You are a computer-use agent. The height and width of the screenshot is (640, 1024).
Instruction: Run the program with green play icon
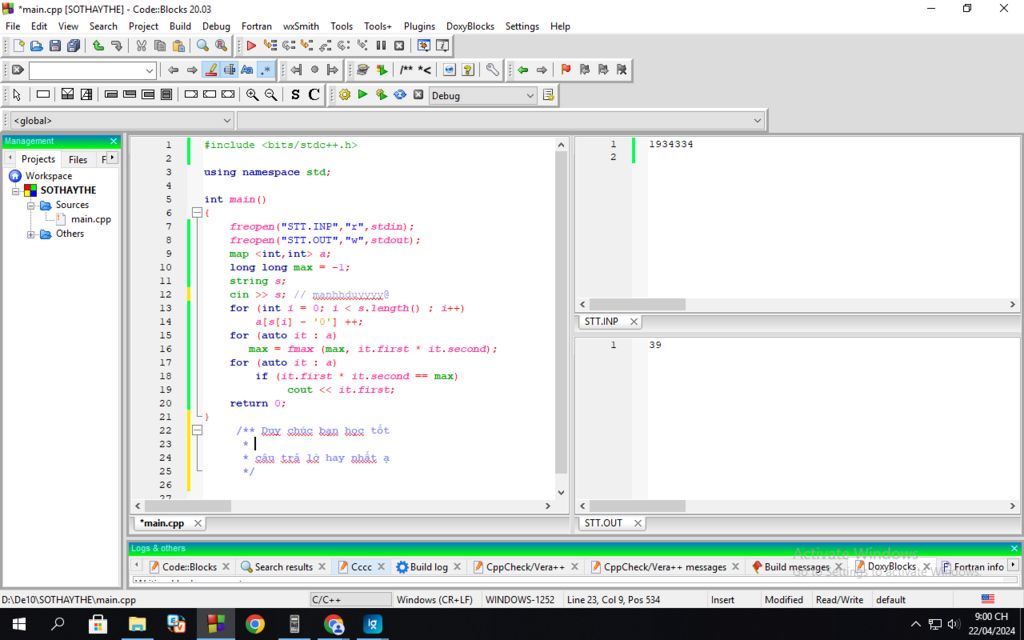point(362,95)
